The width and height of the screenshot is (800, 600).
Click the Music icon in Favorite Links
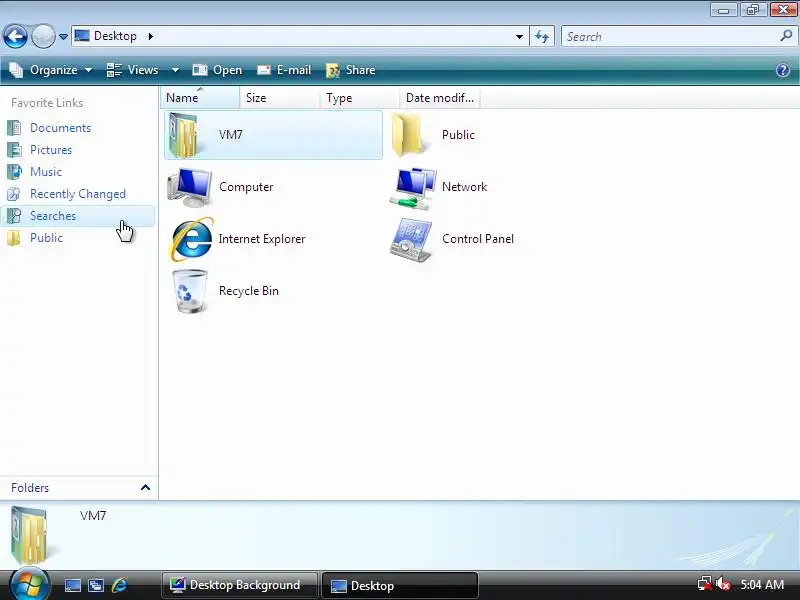pyautogui.click(x=14, y=172)
